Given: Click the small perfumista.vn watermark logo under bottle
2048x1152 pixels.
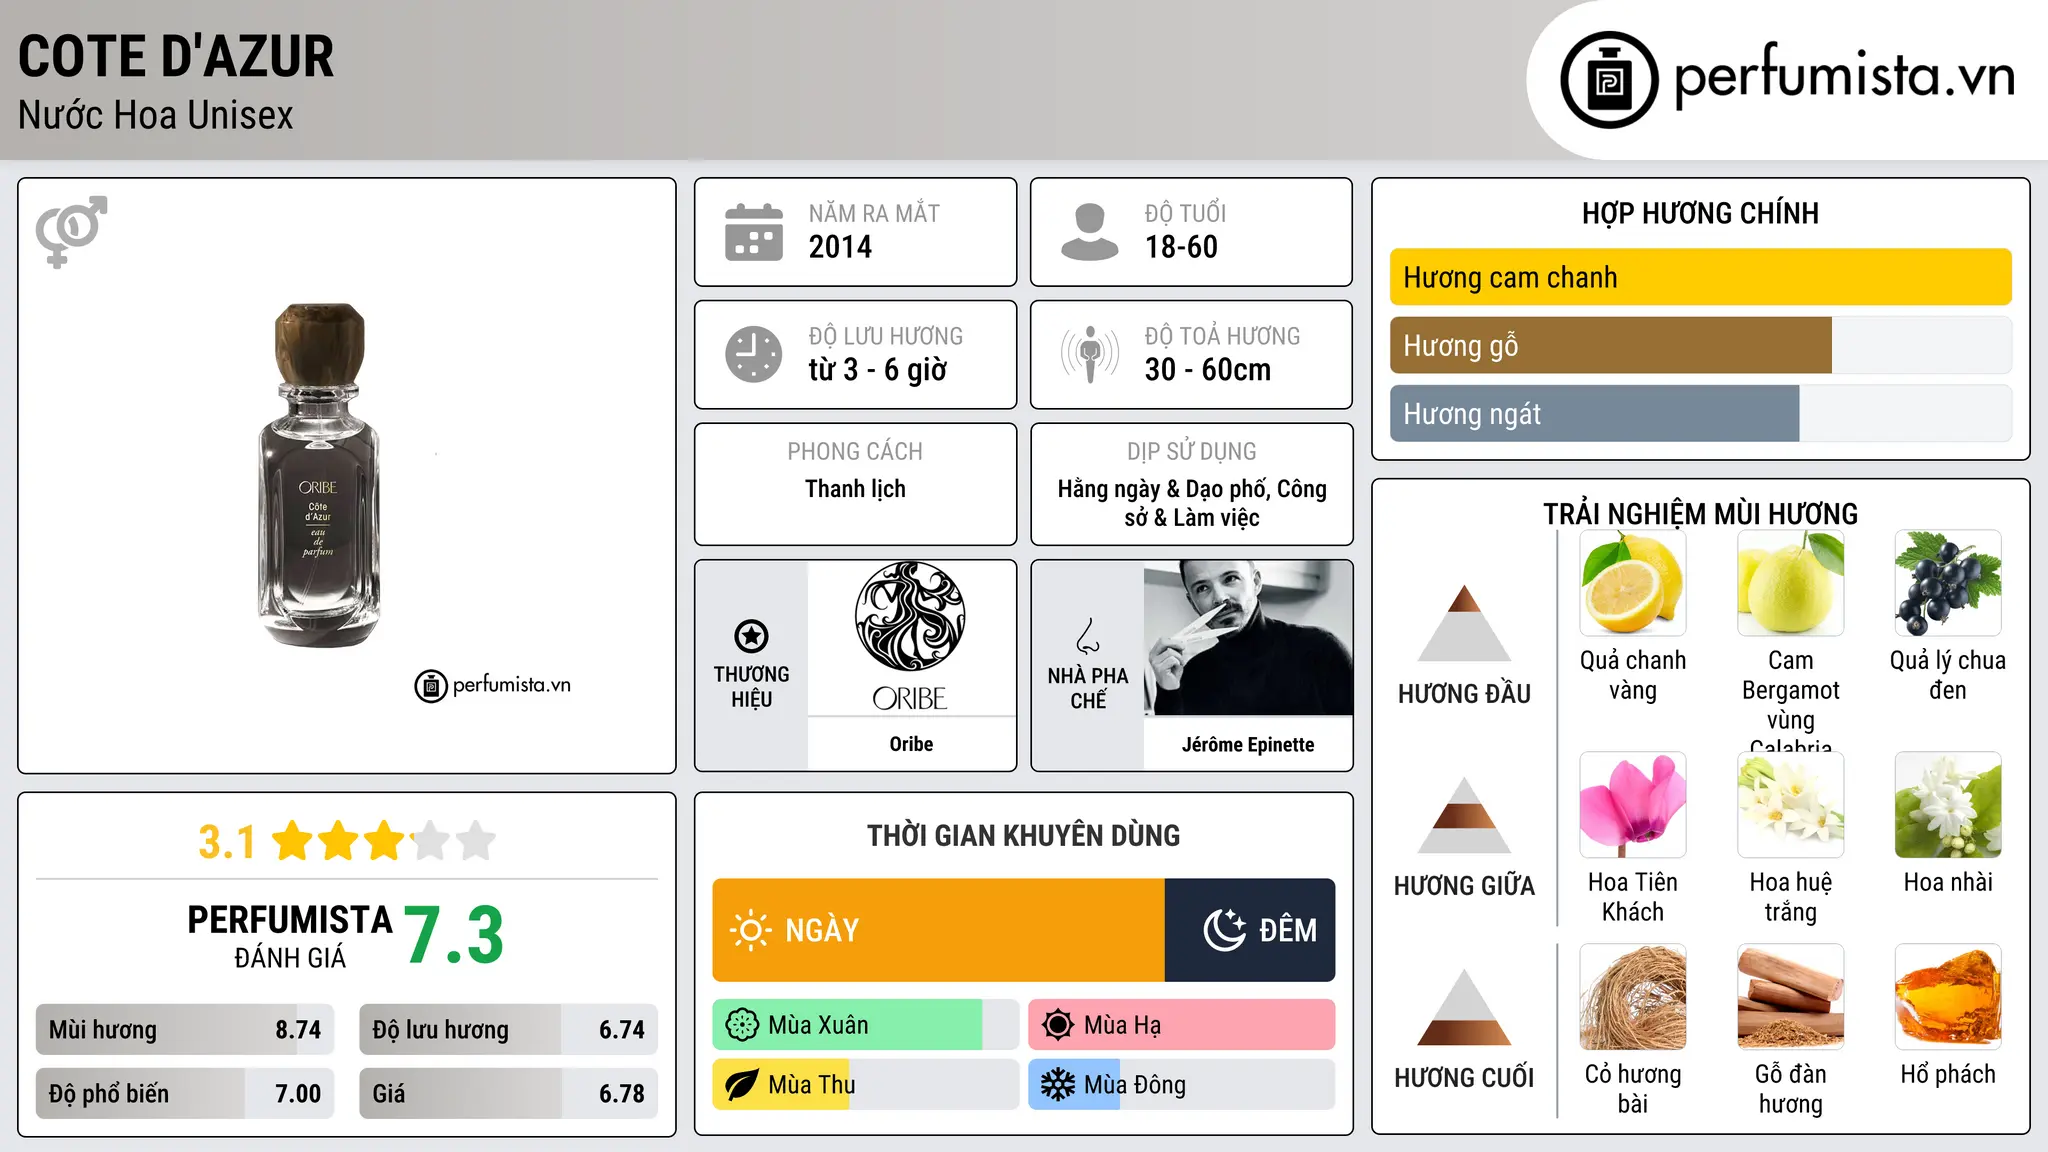Looking at the screenshot, I should click(492, 686).
